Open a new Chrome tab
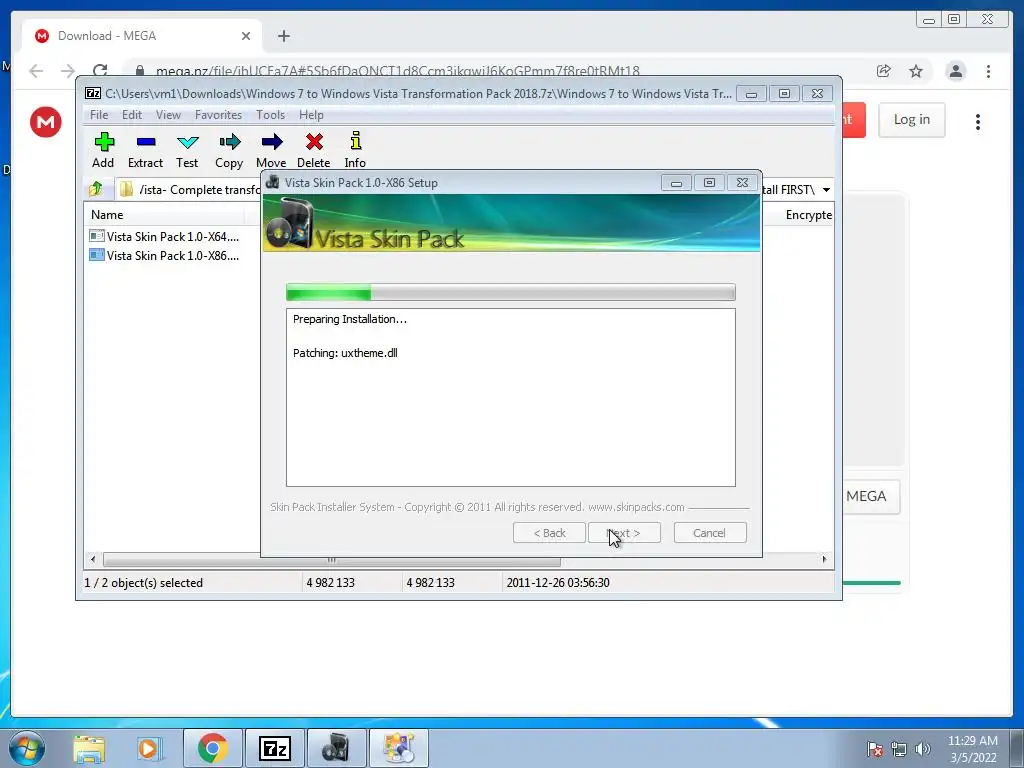The image size is (1024, 768). [x=283, y=36]
